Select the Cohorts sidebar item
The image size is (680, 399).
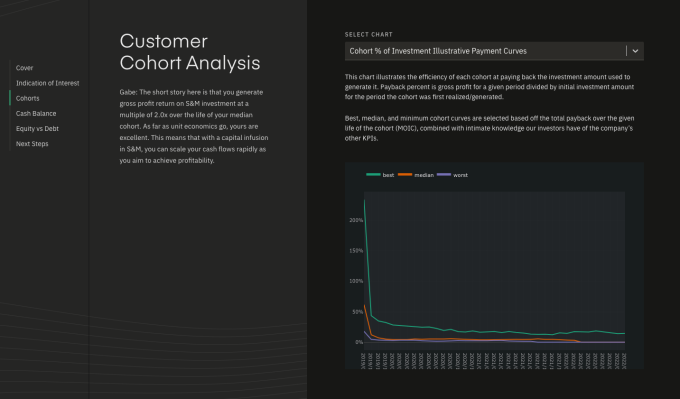coord(27,98)
